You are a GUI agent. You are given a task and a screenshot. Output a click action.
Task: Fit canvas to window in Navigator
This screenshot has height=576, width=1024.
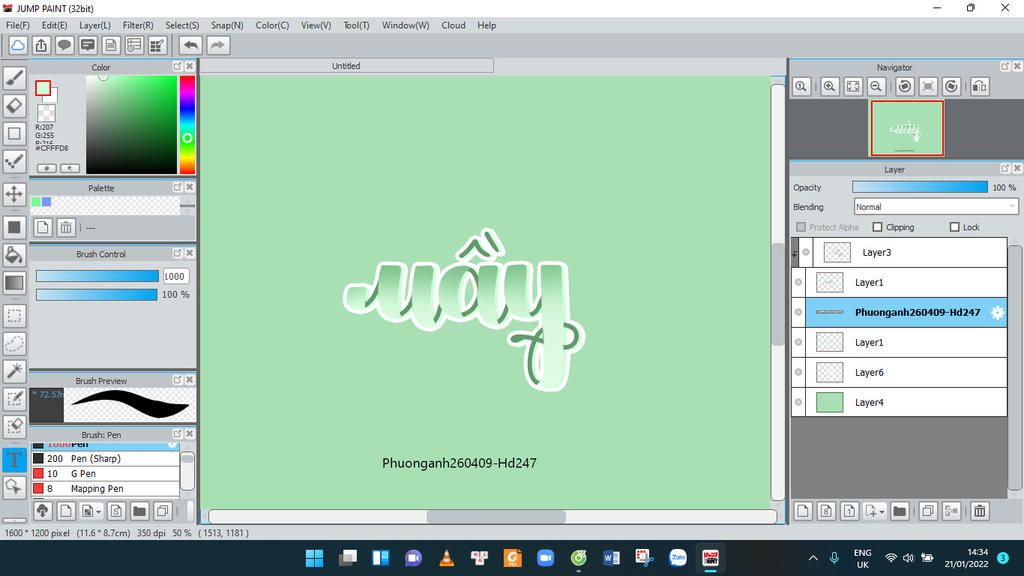click(853, 86)
